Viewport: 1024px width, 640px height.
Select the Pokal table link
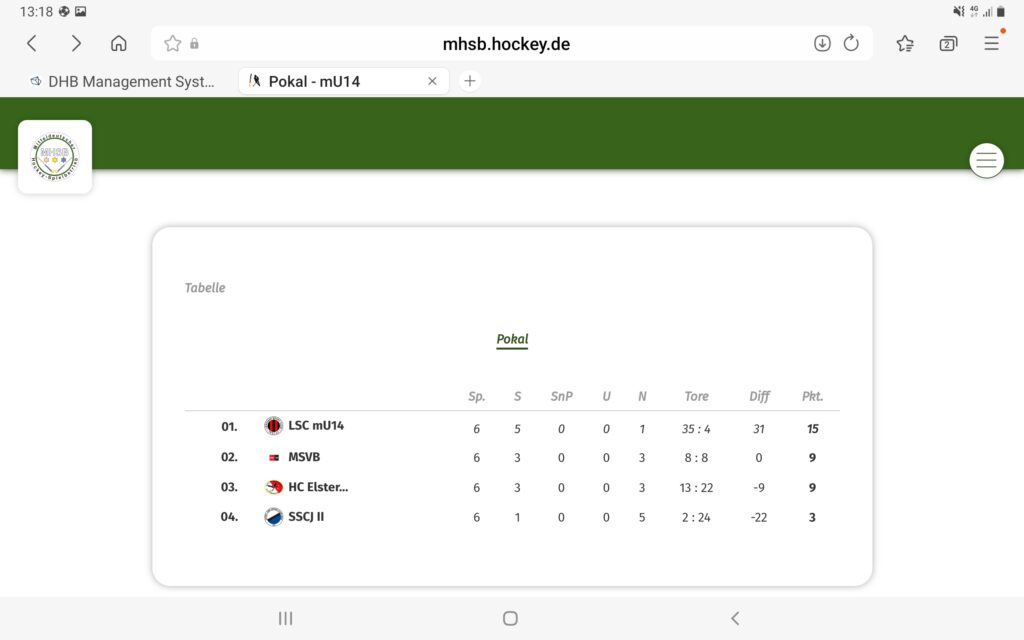(x=512, y=339)
